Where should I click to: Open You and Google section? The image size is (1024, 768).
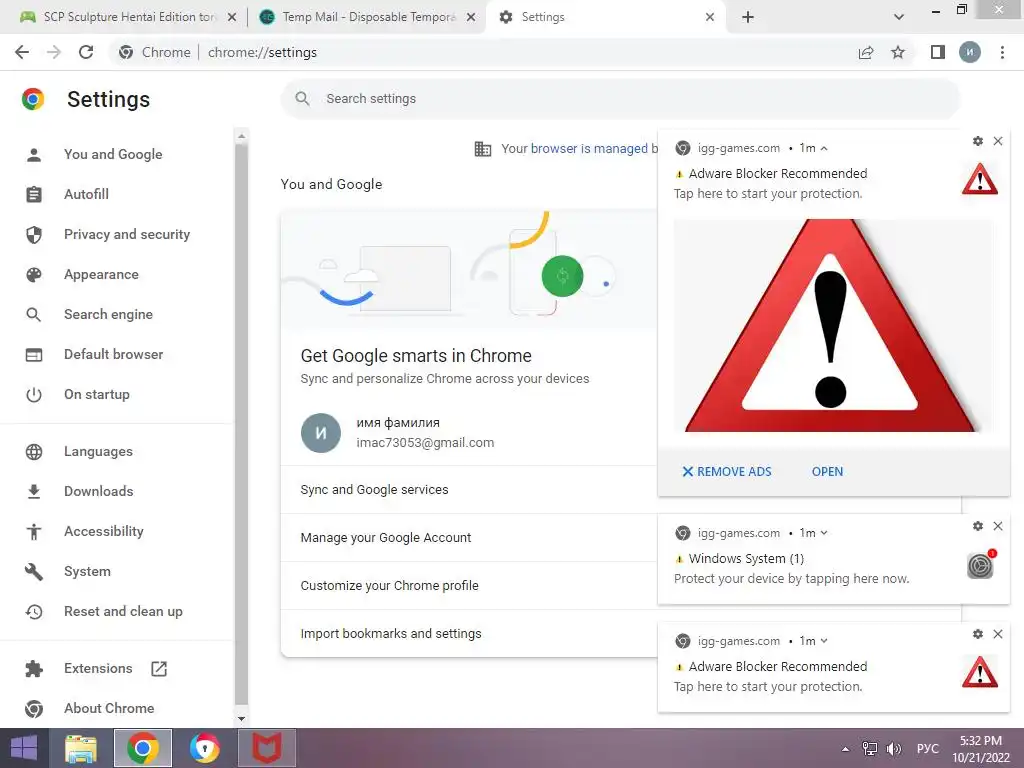click(113, 154)
